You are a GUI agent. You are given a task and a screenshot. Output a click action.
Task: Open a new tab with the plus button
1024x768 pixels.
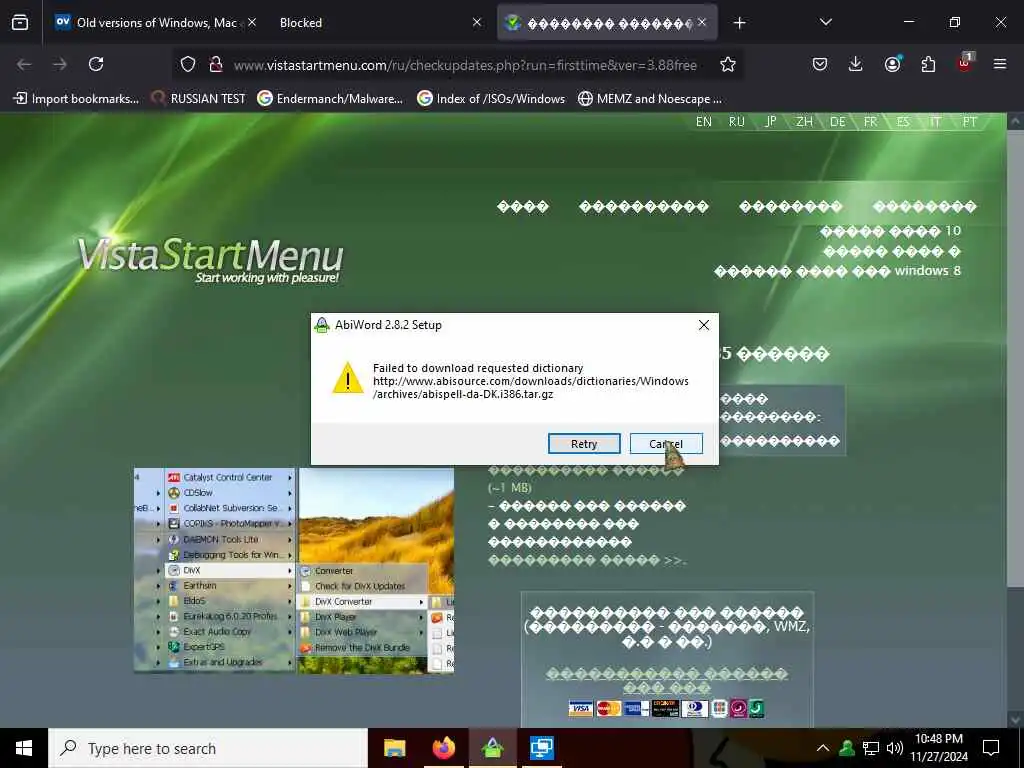point(739,23)
